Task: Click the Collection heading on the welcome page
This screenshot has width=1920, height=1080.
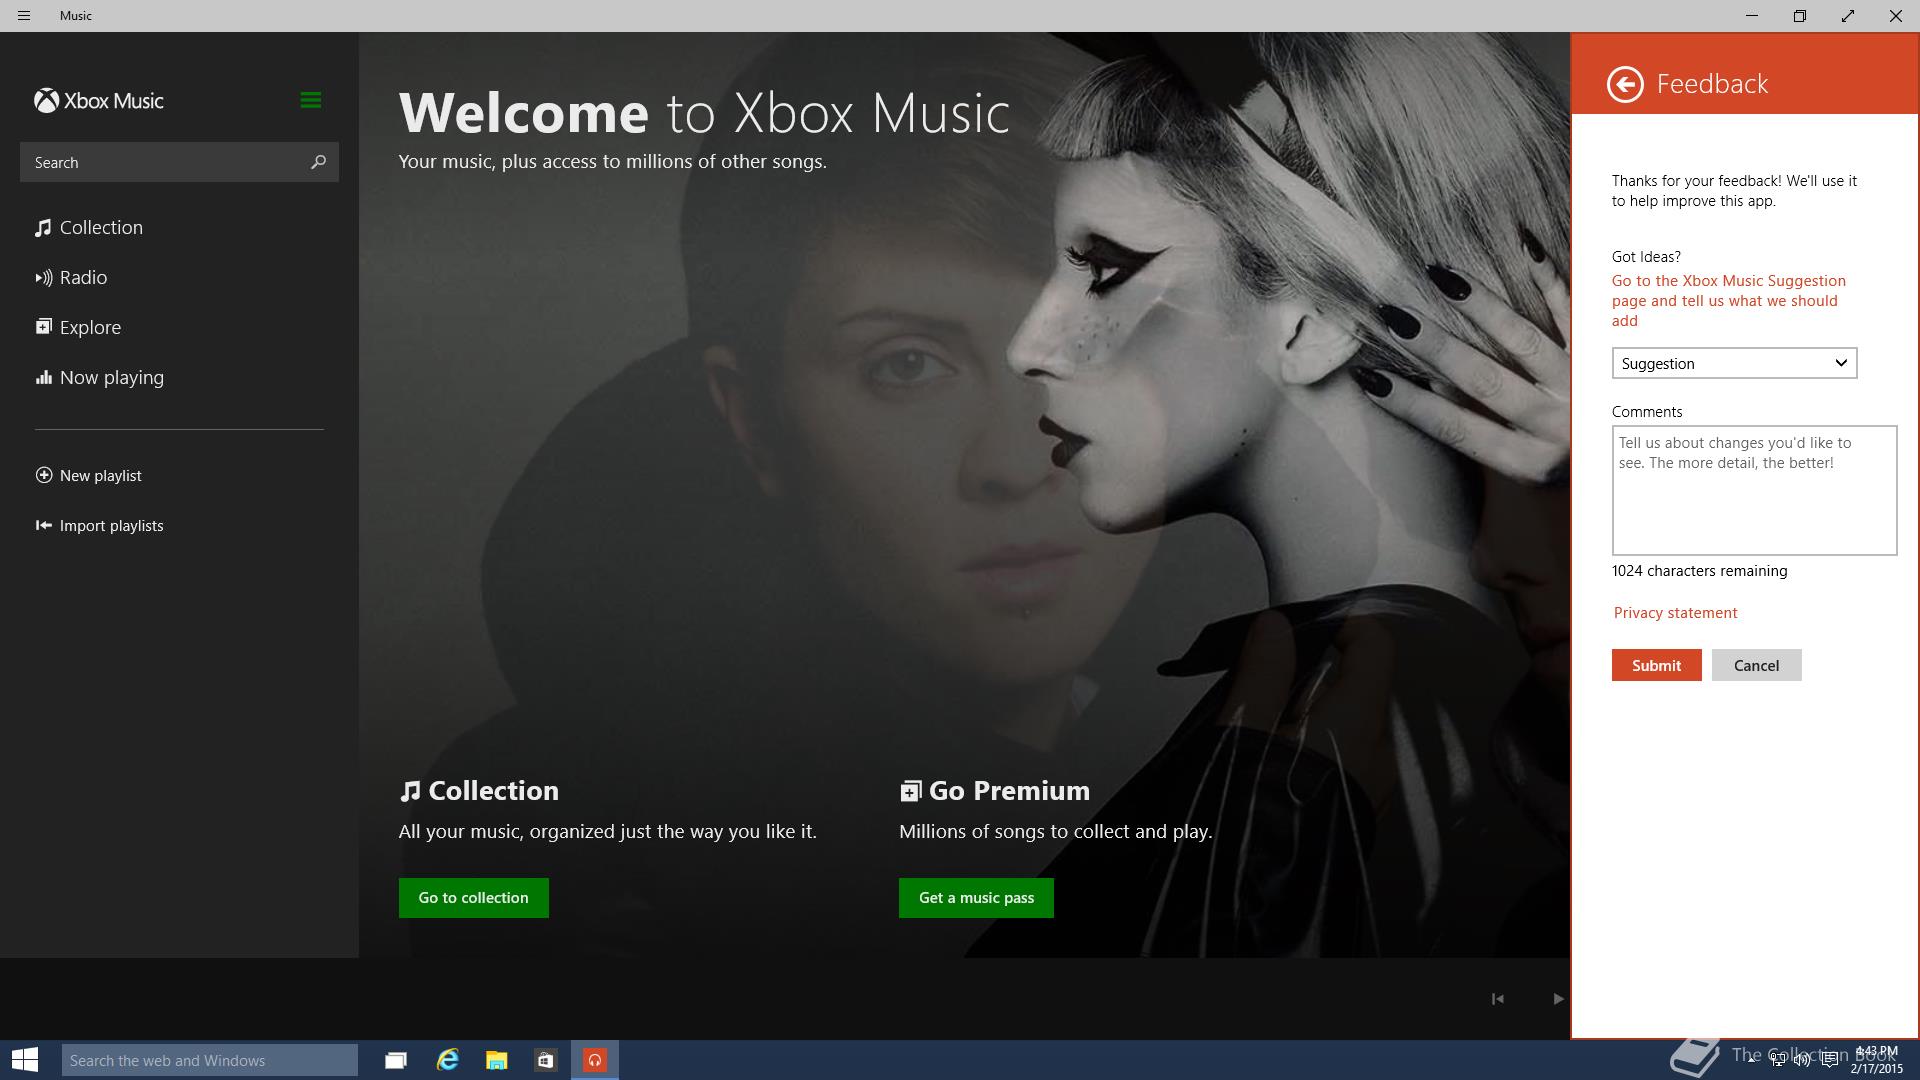Action: coord(479,791)
